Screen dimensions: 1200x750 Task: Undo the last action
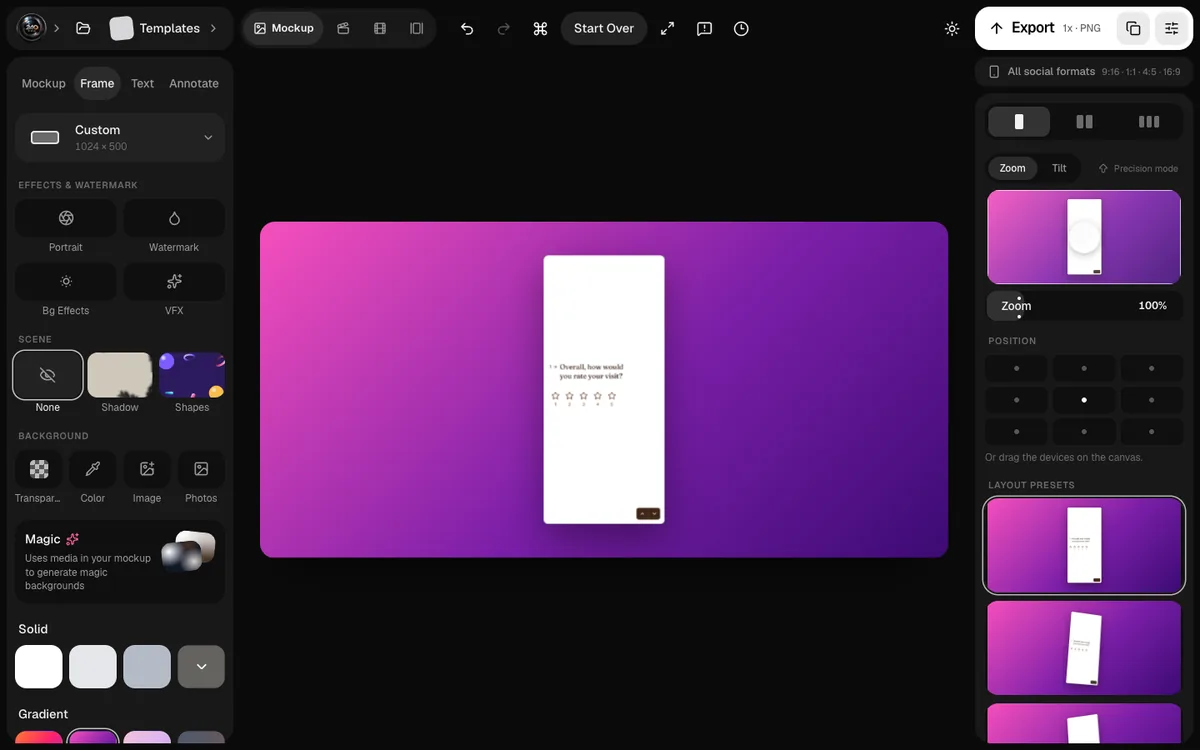click(x=467, y=28)
